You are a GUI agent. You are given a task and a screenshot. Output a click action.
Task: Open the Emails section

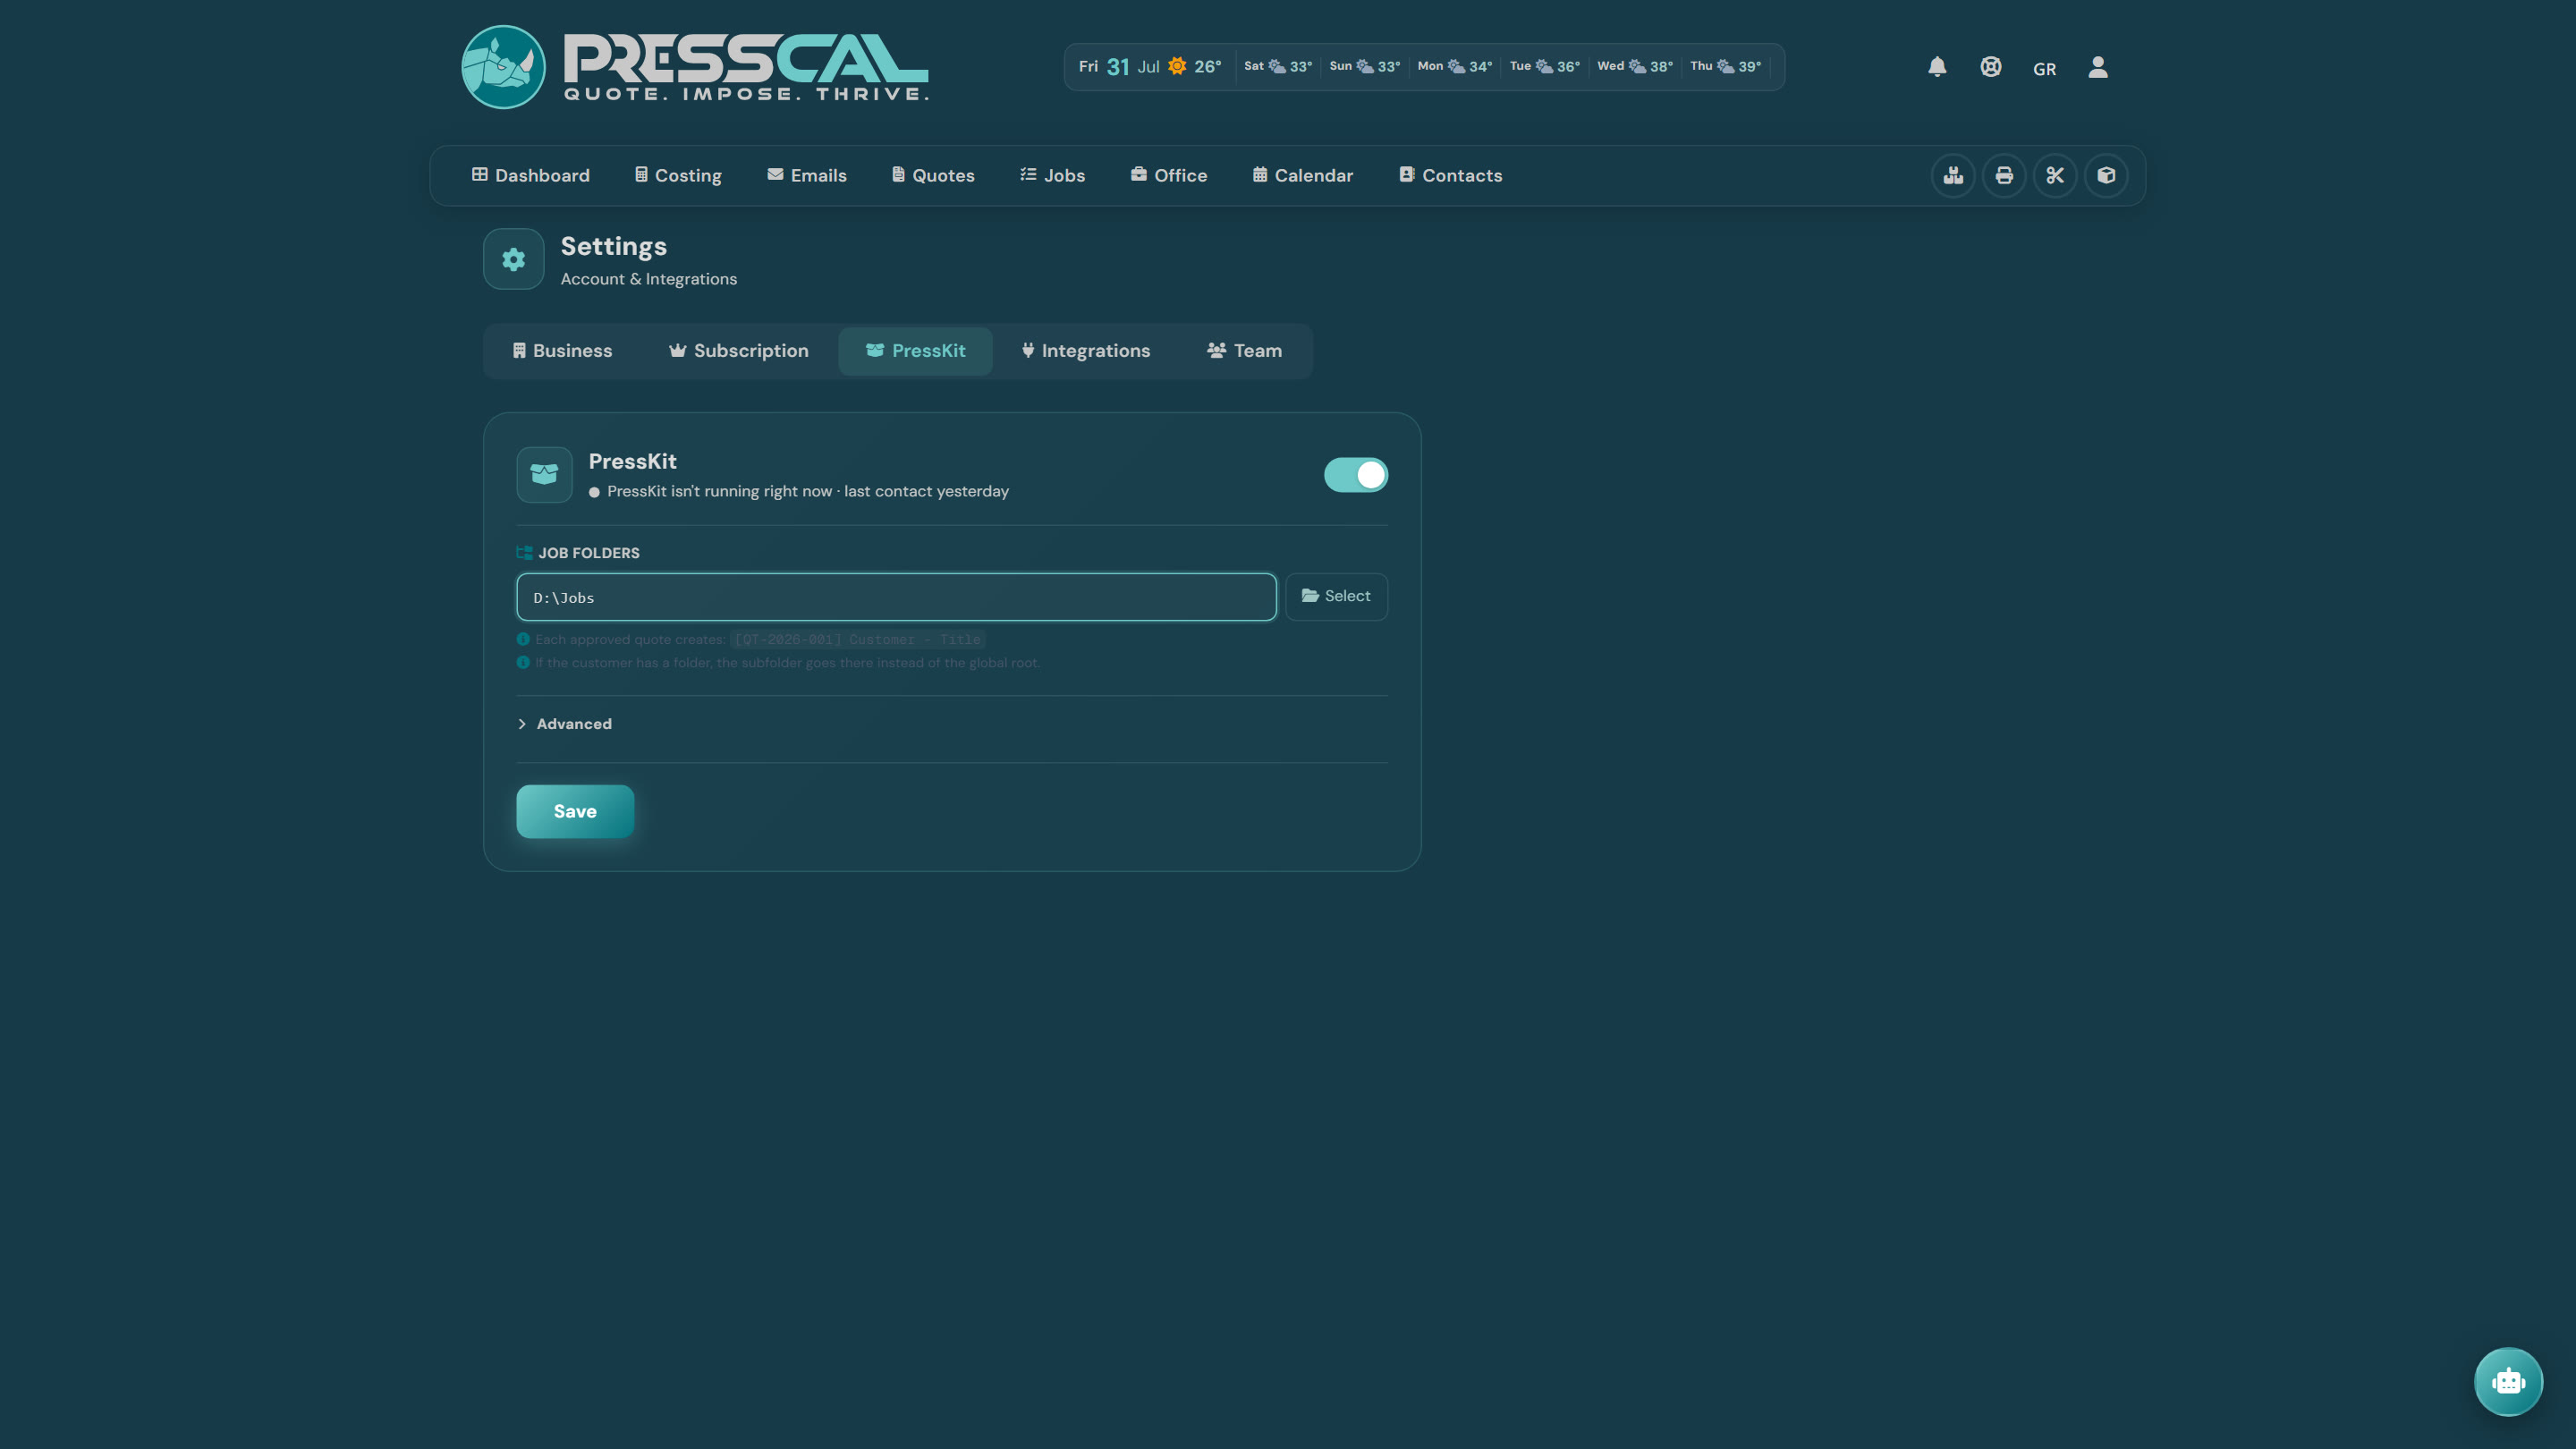click(807, 176)
